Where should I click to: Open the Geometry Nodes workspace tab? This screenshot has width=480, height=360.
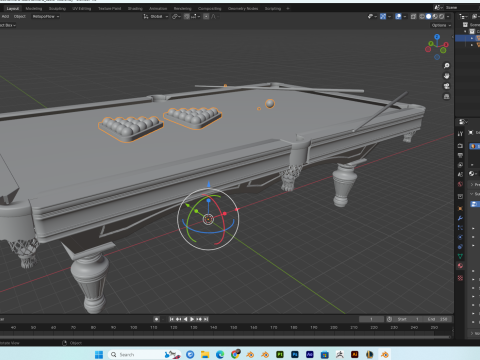pos(243,9)
